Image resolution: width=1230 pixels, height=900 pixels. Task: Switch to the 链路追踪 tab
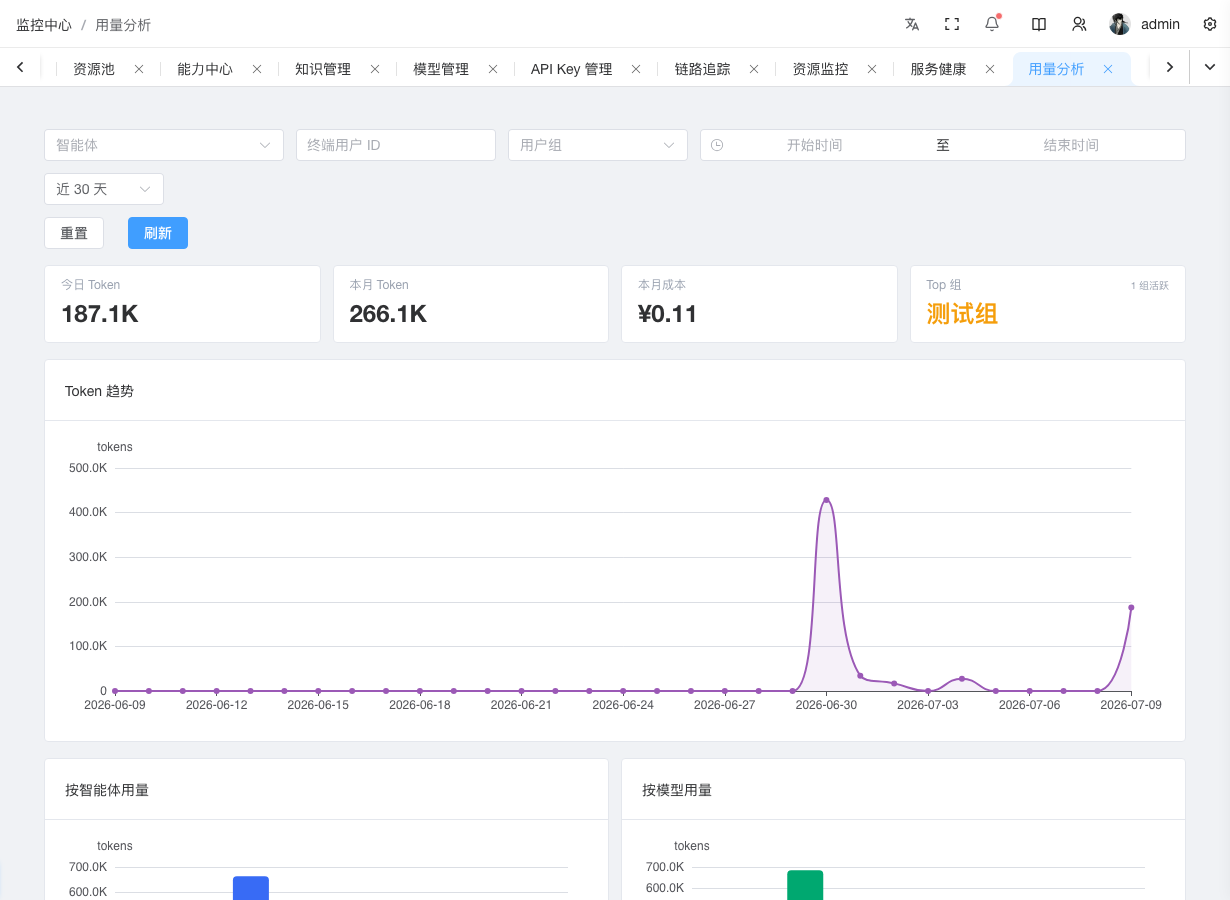702,69
